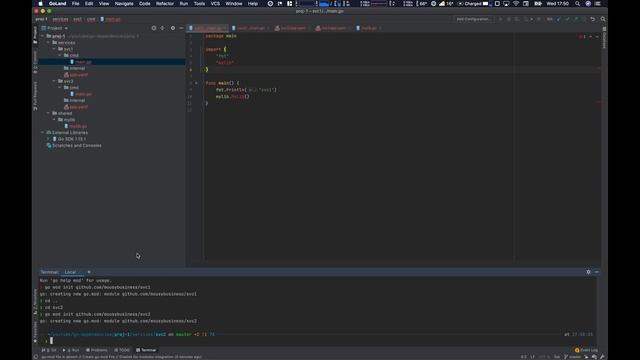640x360 pixels.
Task: Switch to second main.go editor tab
Action: point(250,28)
